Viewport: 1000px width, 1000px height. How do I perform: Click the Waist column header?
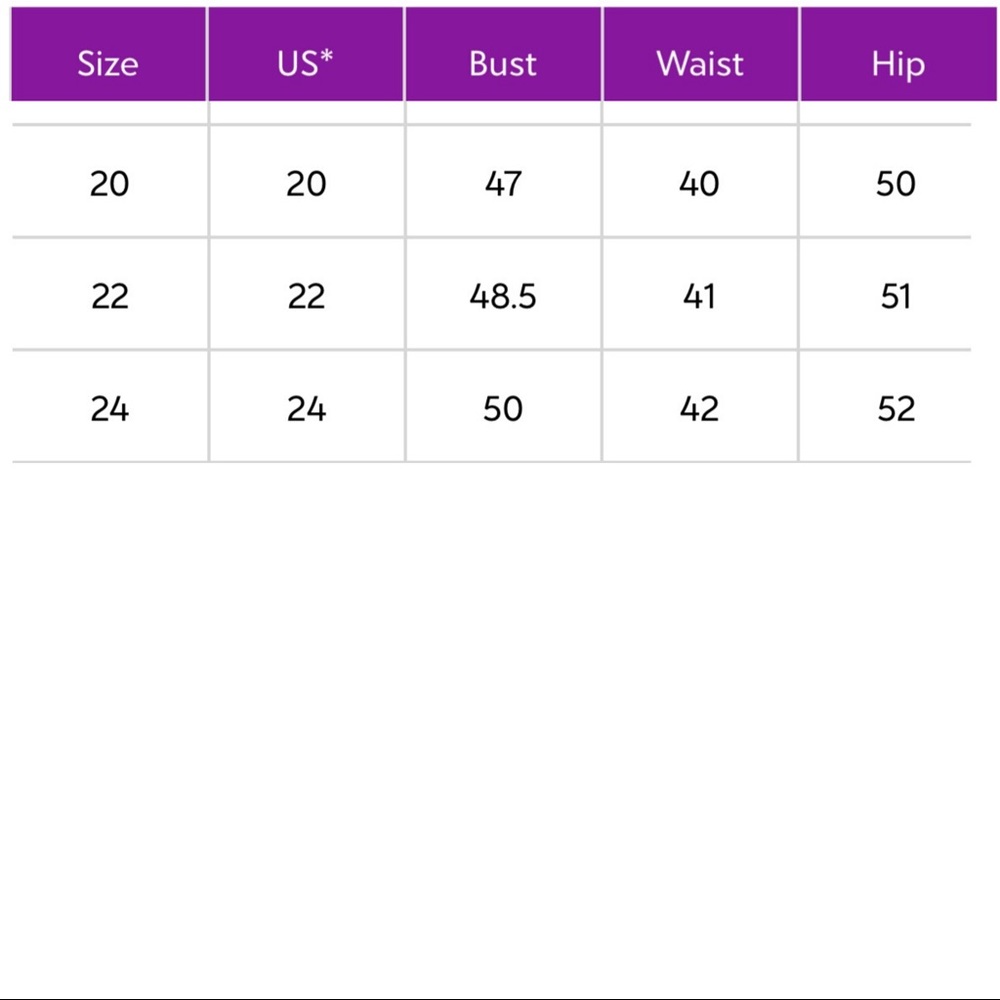pos(700,64)
